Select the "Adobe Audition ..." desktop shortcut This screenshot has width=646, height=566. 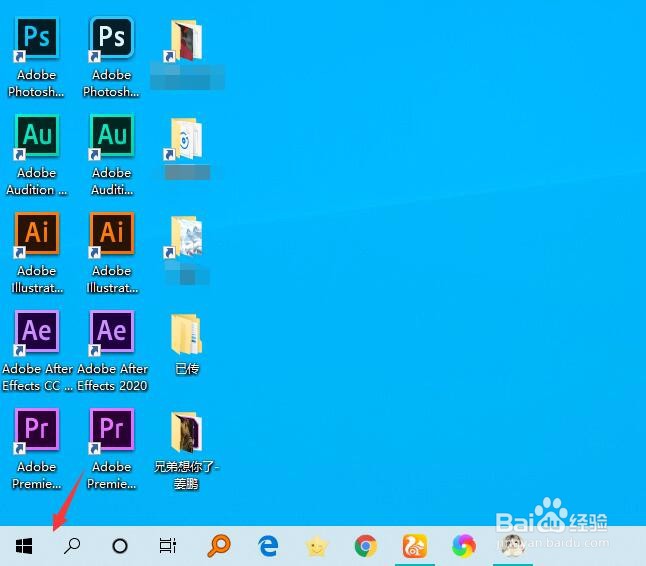36,155
